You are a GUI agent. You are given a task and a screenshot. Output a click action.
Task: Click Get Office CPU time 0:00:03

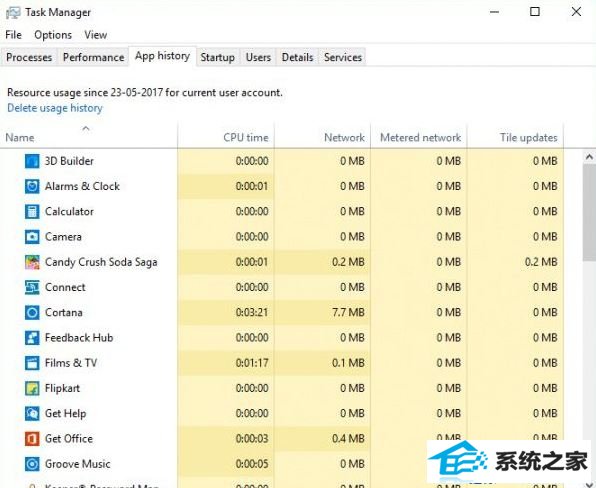click(x=252, y=439)
